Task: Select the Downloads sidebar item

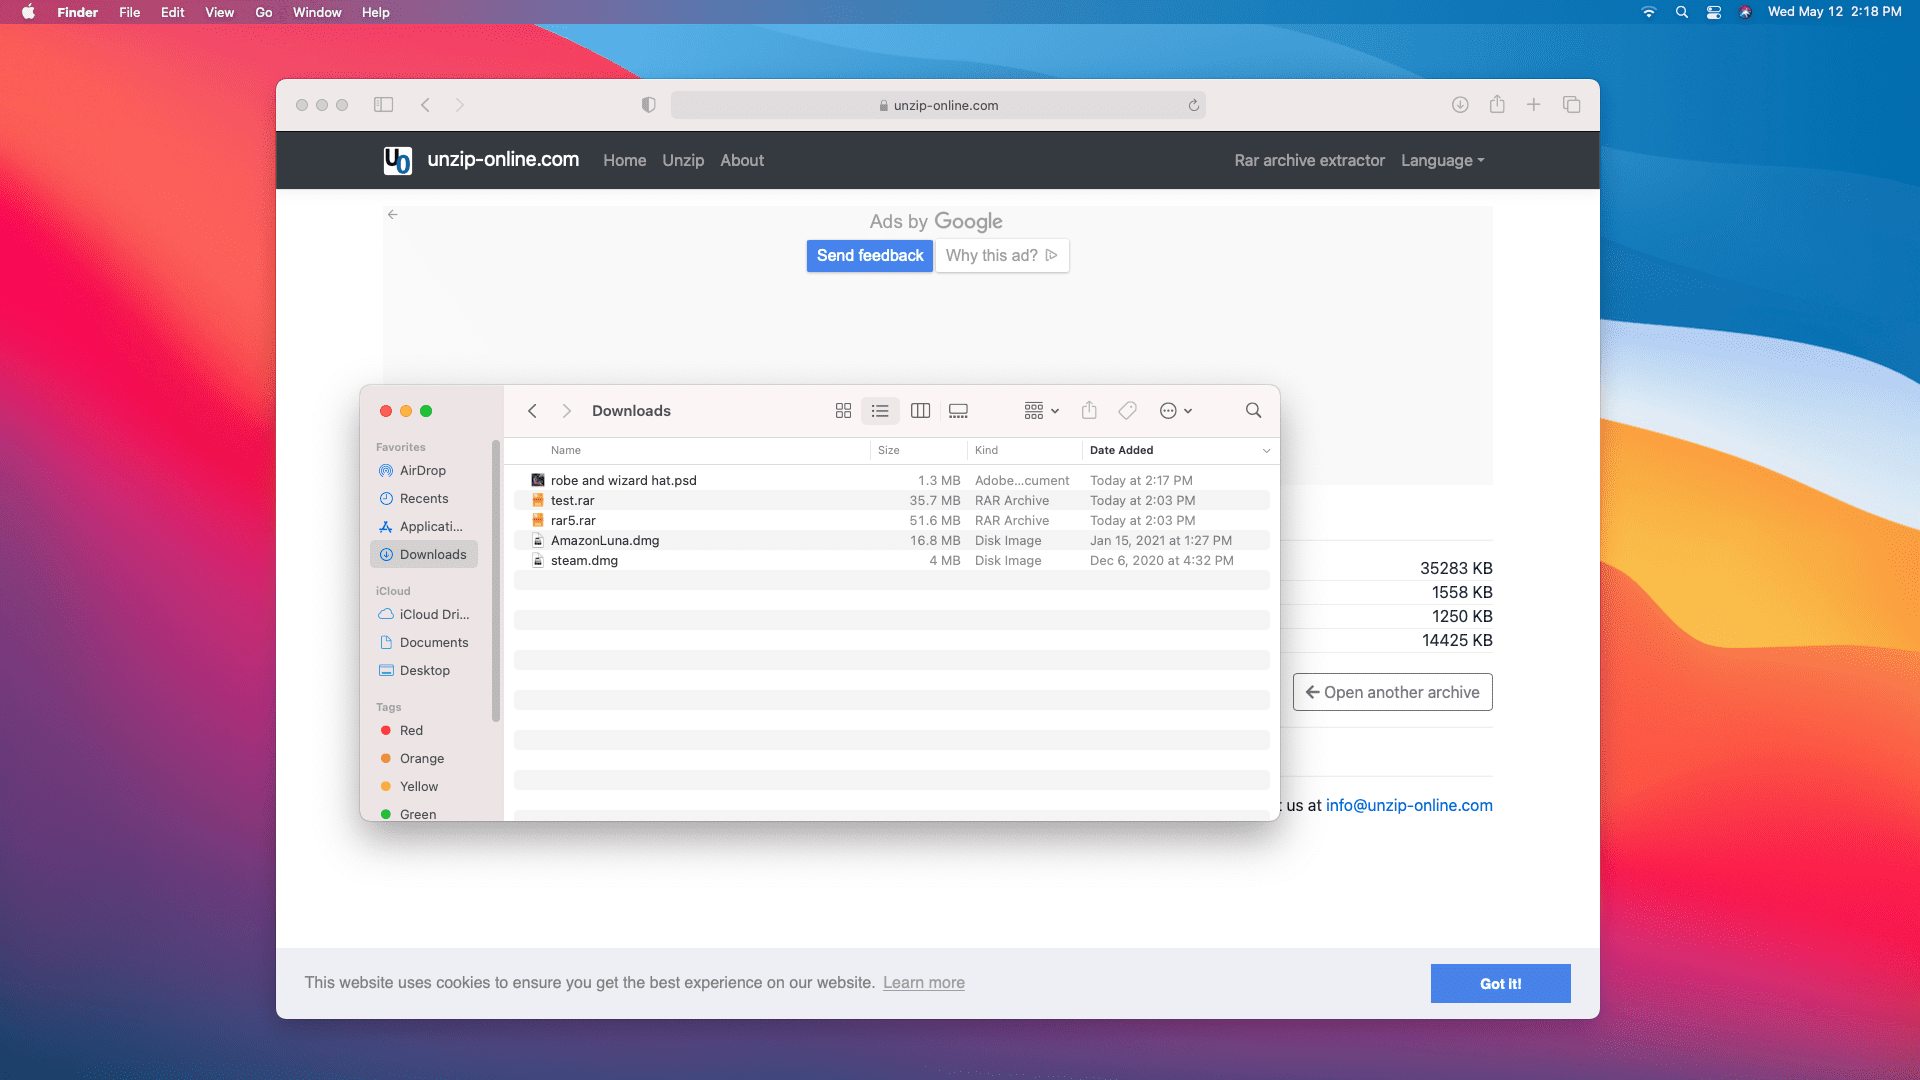Action: tap(434, 554)
